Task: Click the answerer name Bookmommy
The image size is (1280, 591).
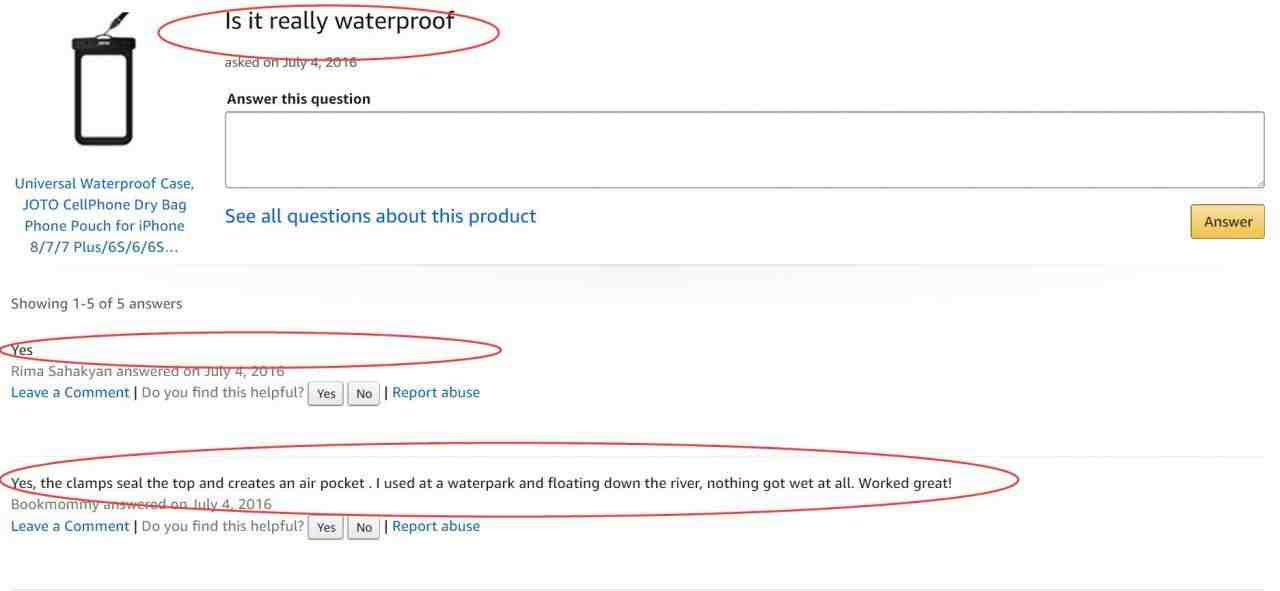Action: [55, 504]
